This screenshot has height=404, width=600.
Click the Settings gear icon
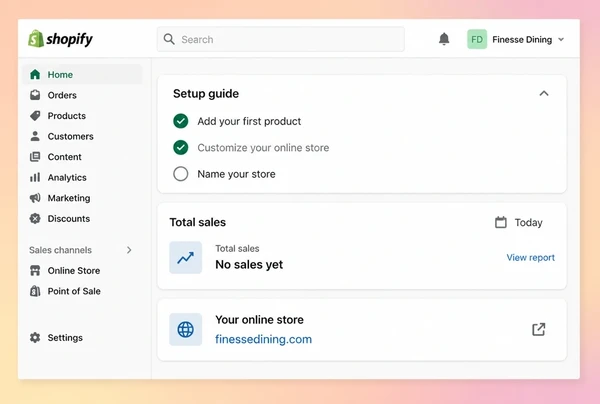click(x=35, y=337)
